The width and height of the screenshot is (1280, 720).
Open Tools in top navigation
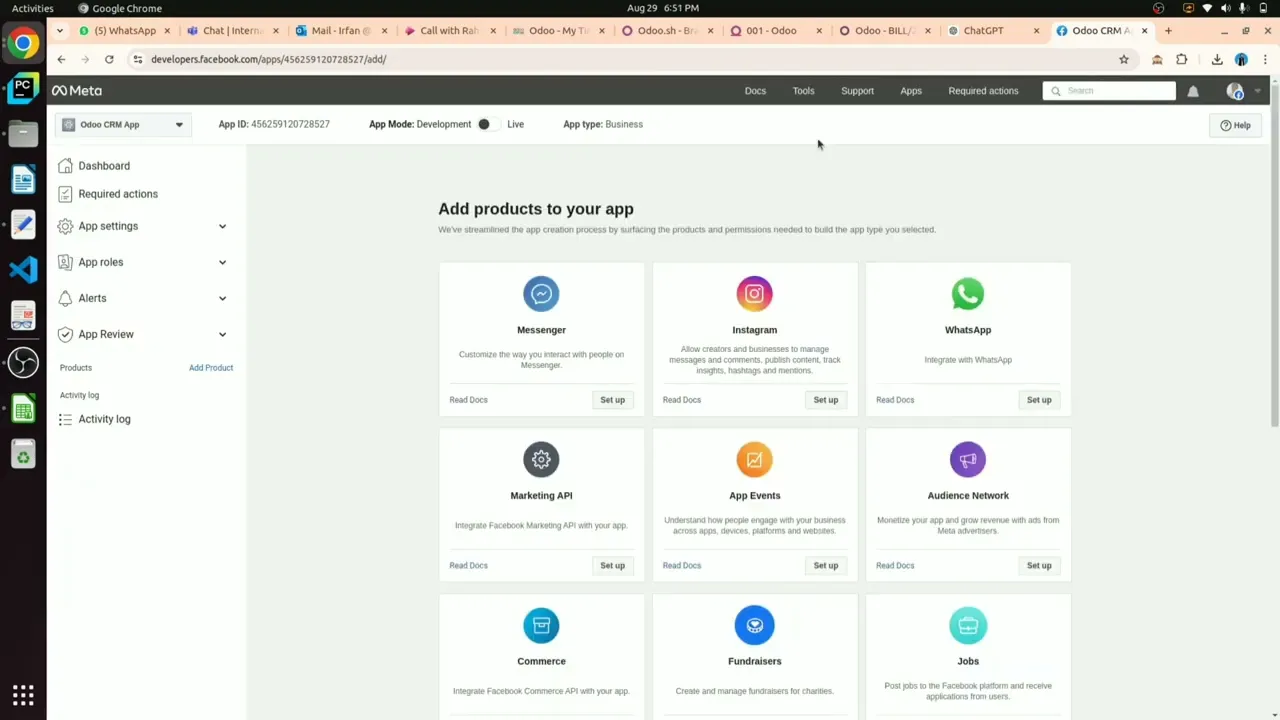[804, 91]
